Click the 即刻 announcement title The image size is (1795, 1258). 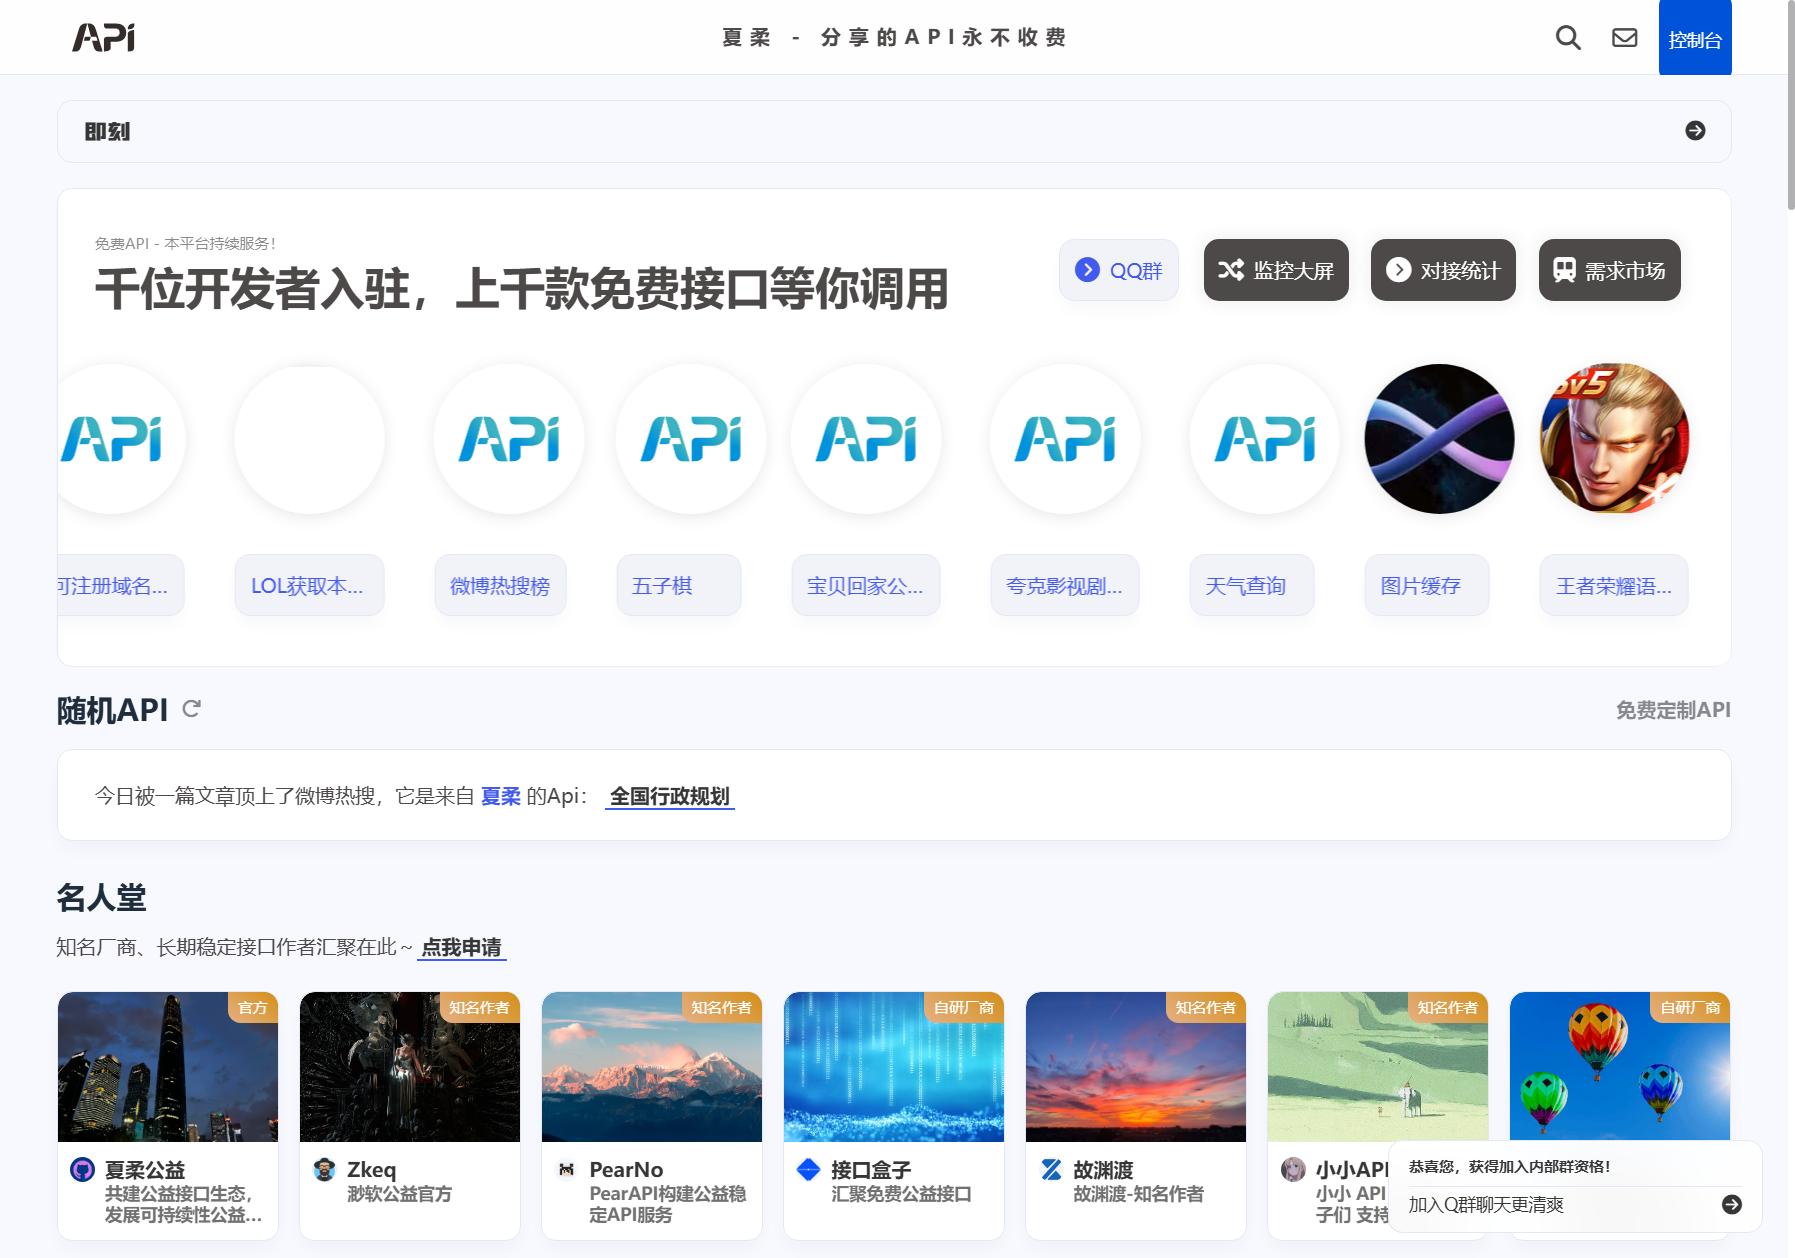pyautogui.click(x=107, y=131)
